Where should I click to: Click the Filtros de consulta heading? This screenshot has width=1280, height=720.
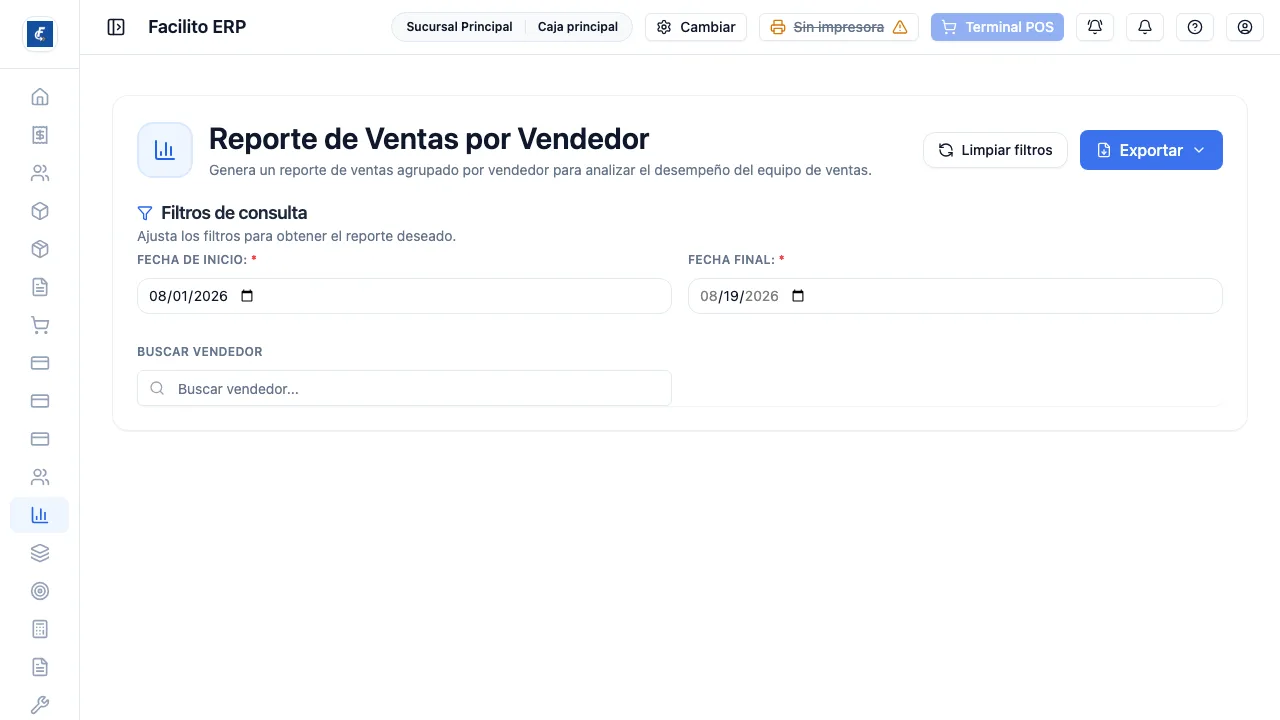(234, 213)
